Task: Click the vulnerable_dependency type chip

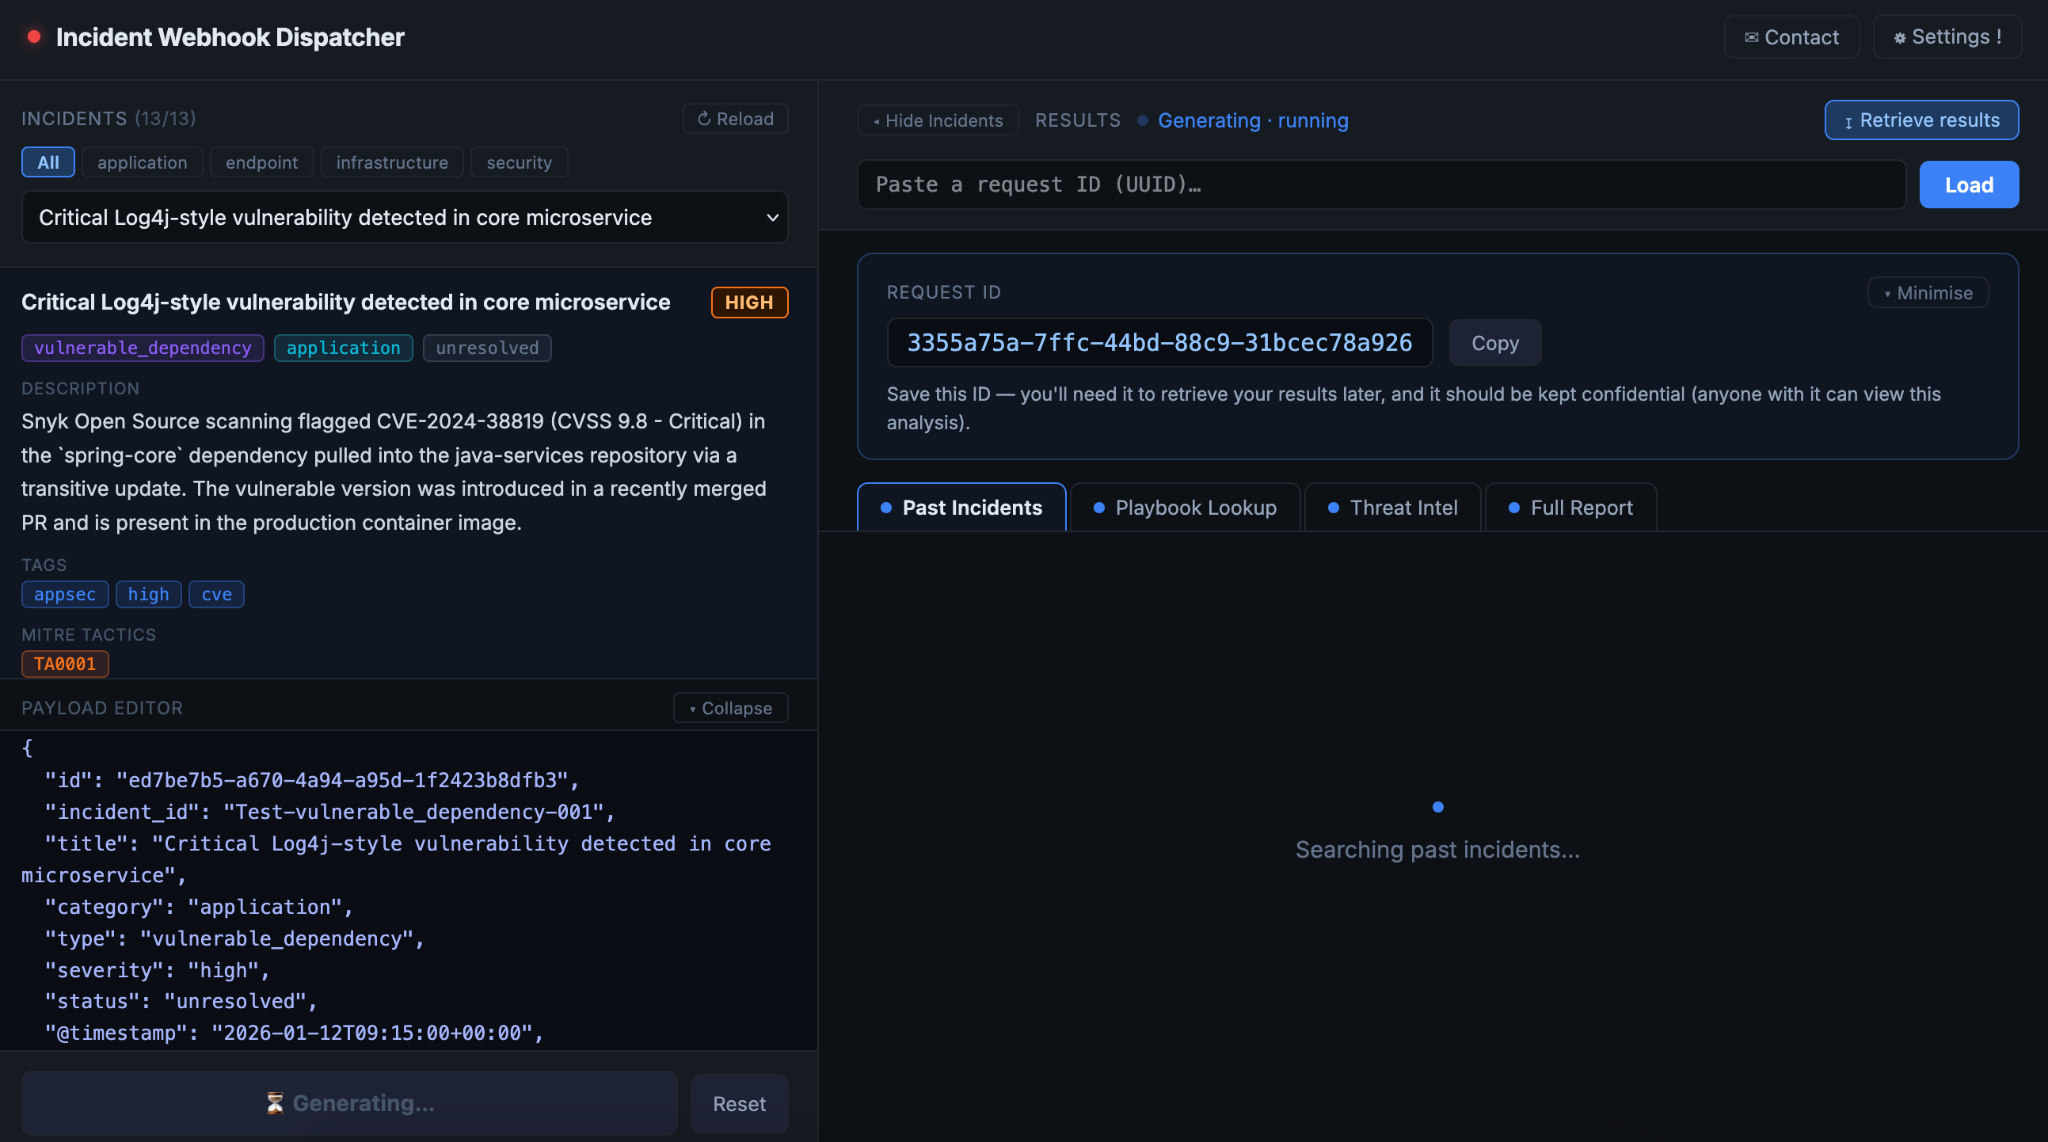Action: (x=143, y=348)
